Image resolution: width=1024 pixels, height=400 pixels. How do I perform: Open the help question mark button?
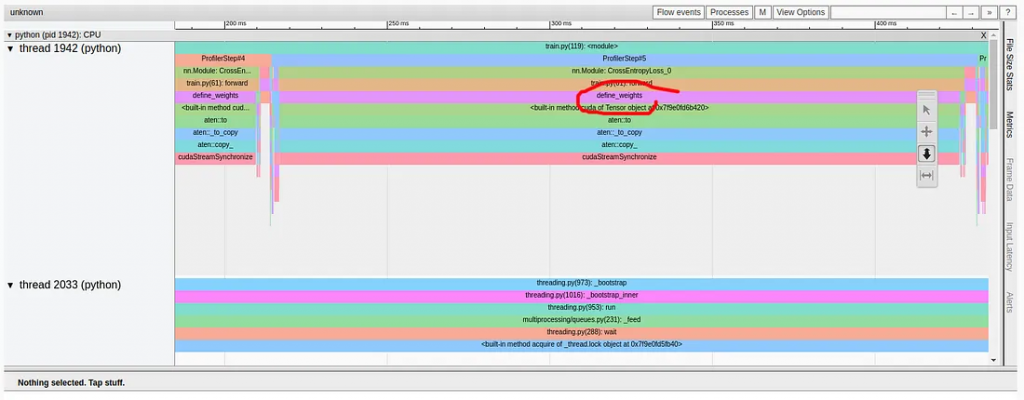coord(1005,12)
